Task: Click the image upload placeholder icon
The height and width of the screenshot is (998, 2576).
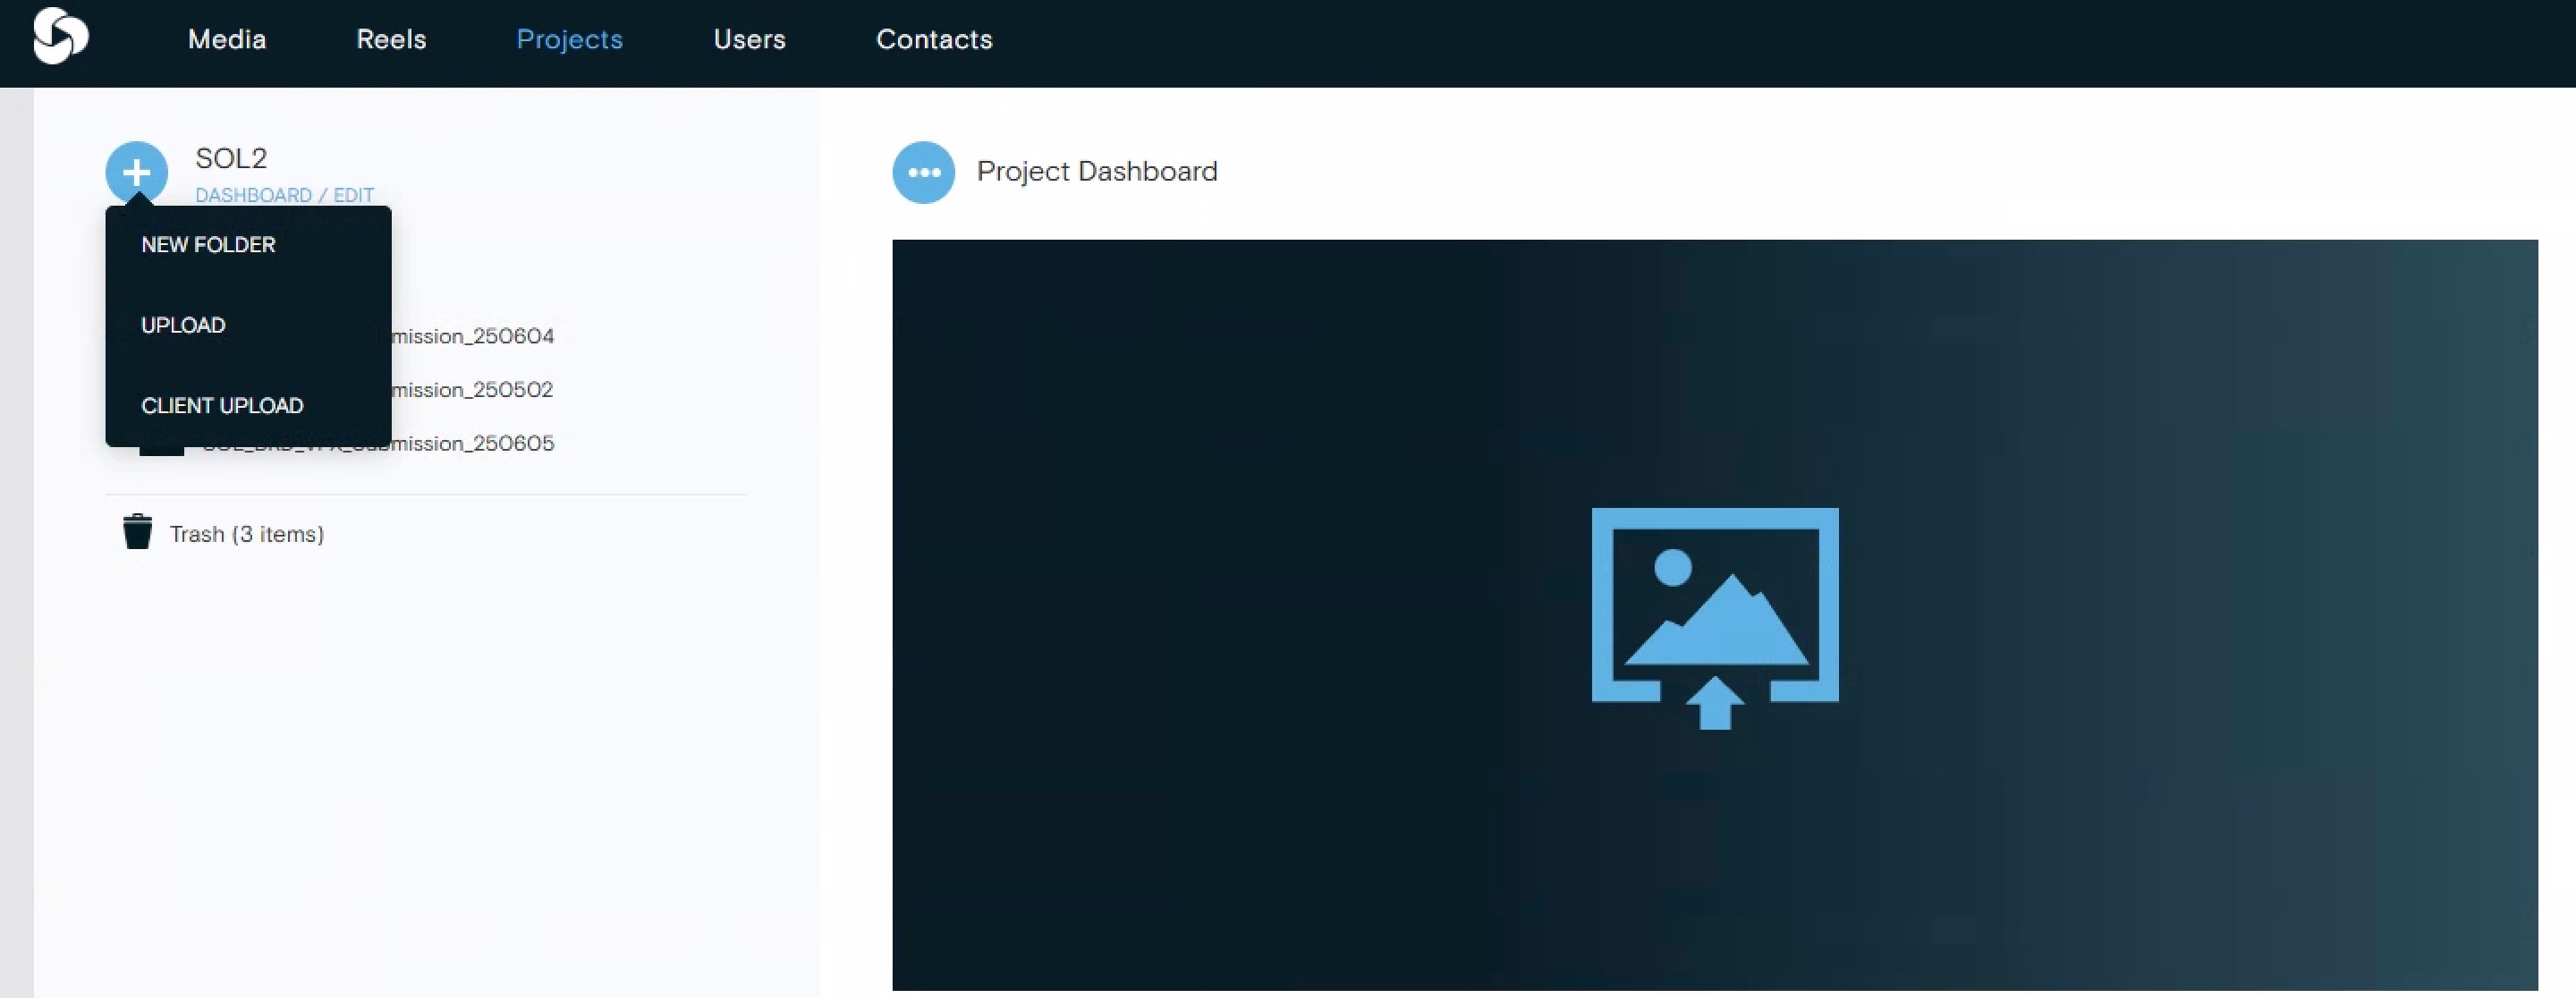Action: click(1714, 617)
